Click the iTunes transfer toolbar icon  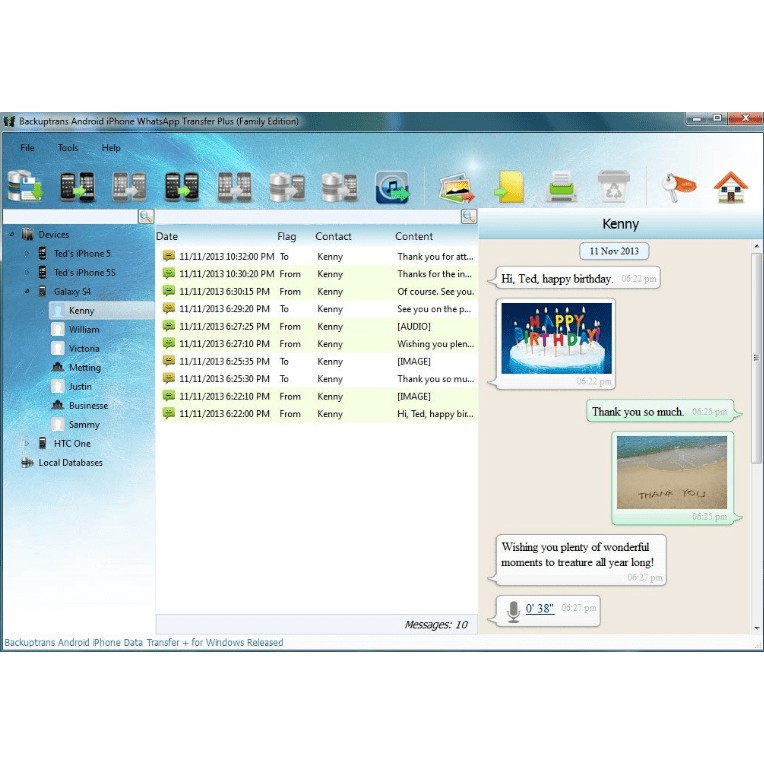392,187
